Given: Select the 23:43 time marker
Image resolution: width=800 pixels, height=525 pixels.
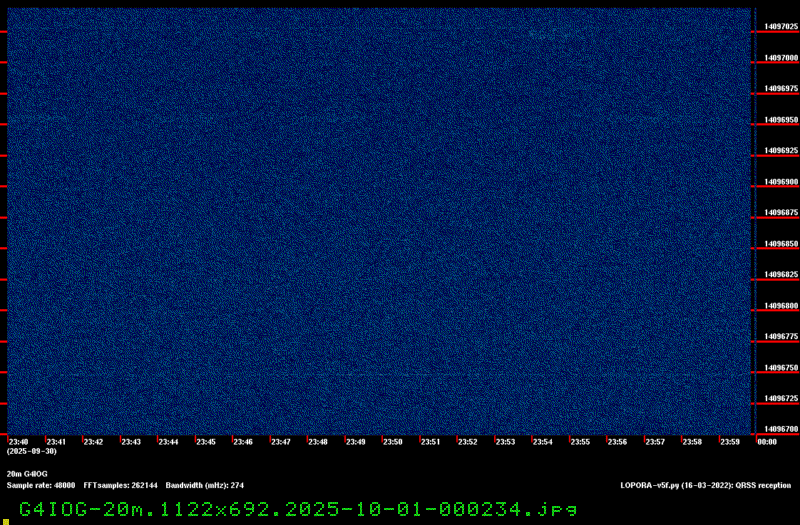Looking at the screenshot, I should click(x=131, y=442).
